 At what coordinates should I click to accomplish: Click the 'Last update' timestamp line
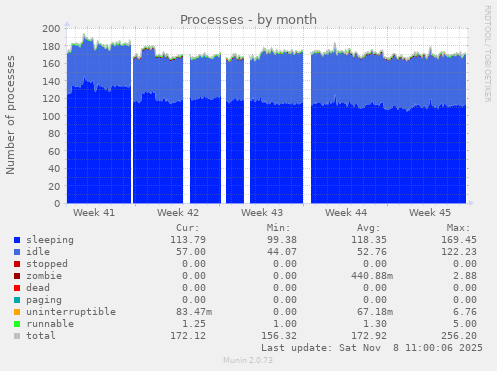click(372, 348)
